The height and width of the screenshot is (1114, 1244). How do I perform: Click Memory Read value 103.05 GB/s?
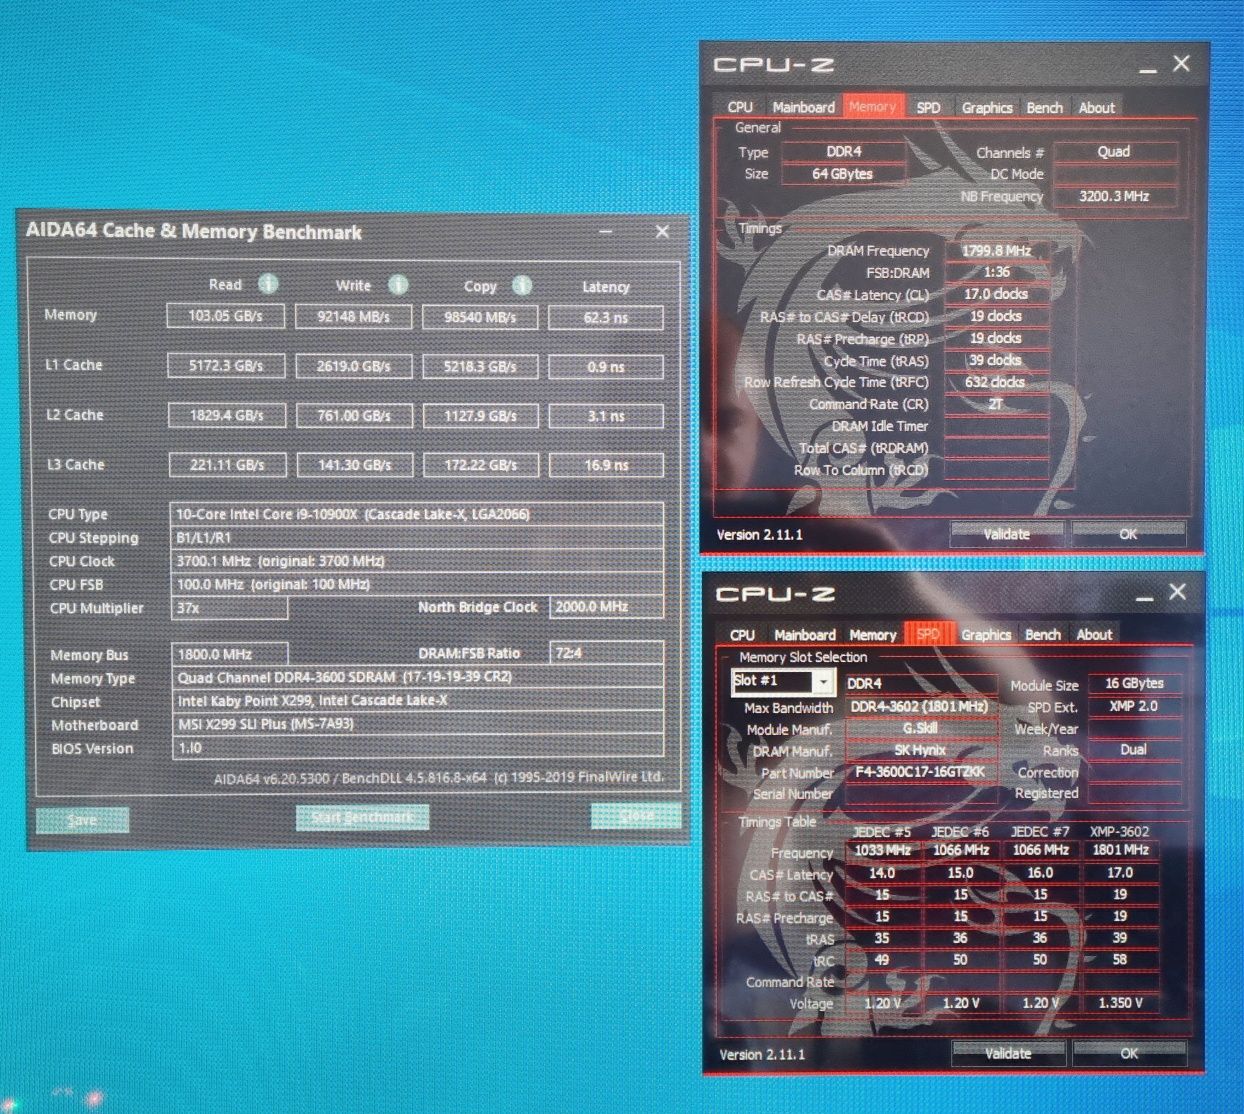tap(225, 316)
